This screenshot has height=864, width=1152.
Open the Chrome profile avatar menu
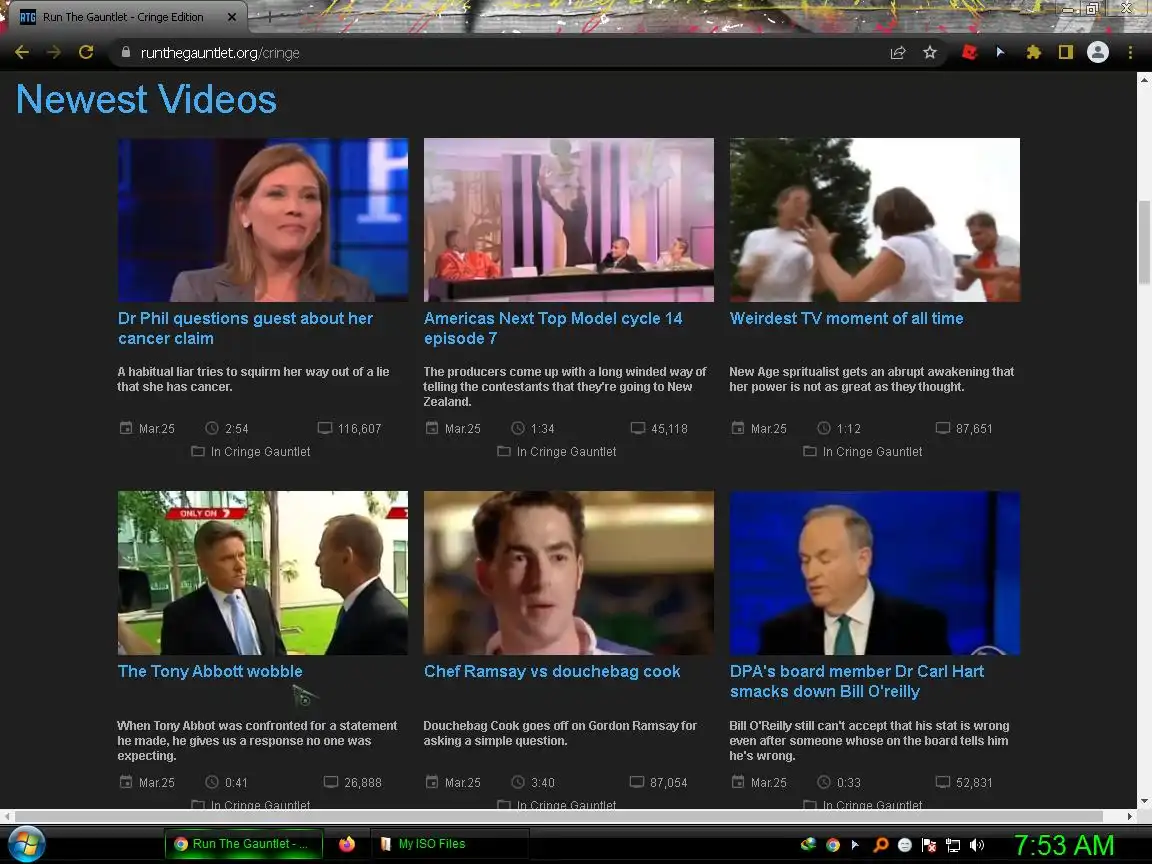[x=1098, y=52]
